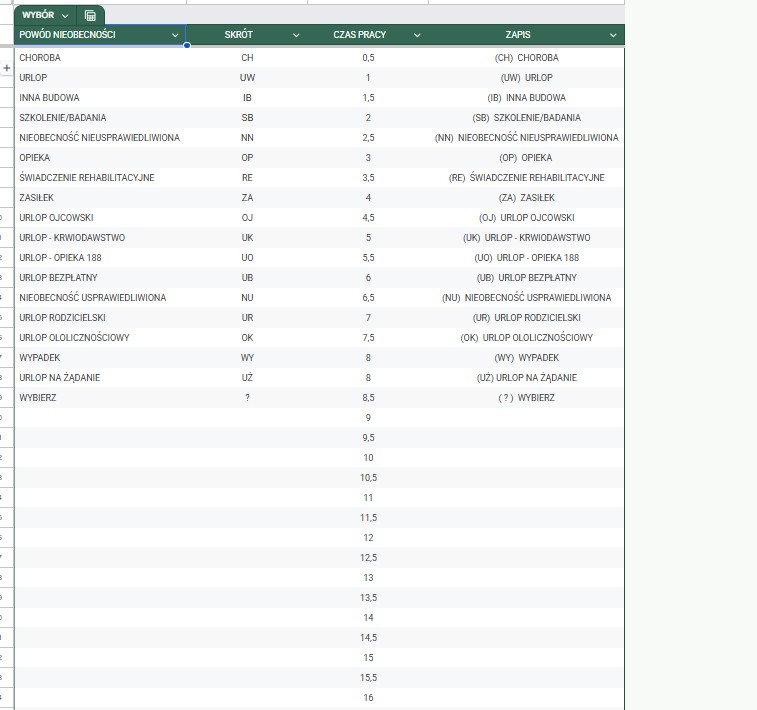Click the plus icon left of the CHOROBA row
Screen dimensions: 757x710
(x=7, y=68)
